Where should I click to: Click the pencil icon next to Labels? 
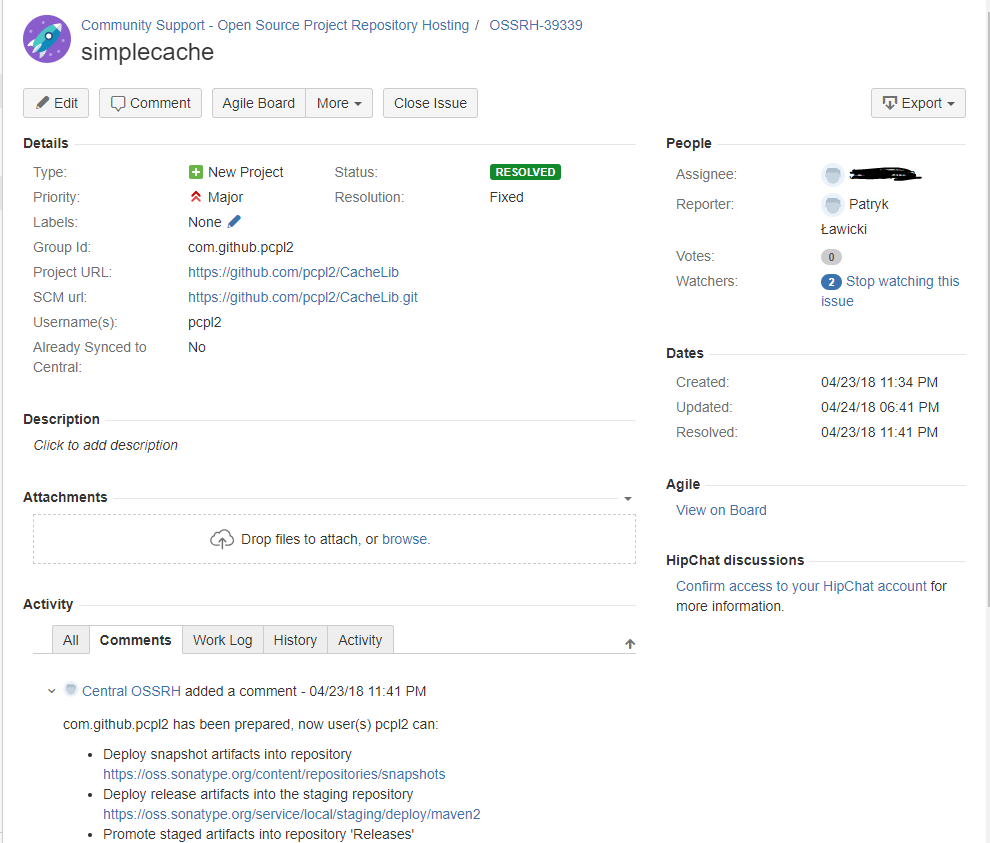(x=235, y=221)
